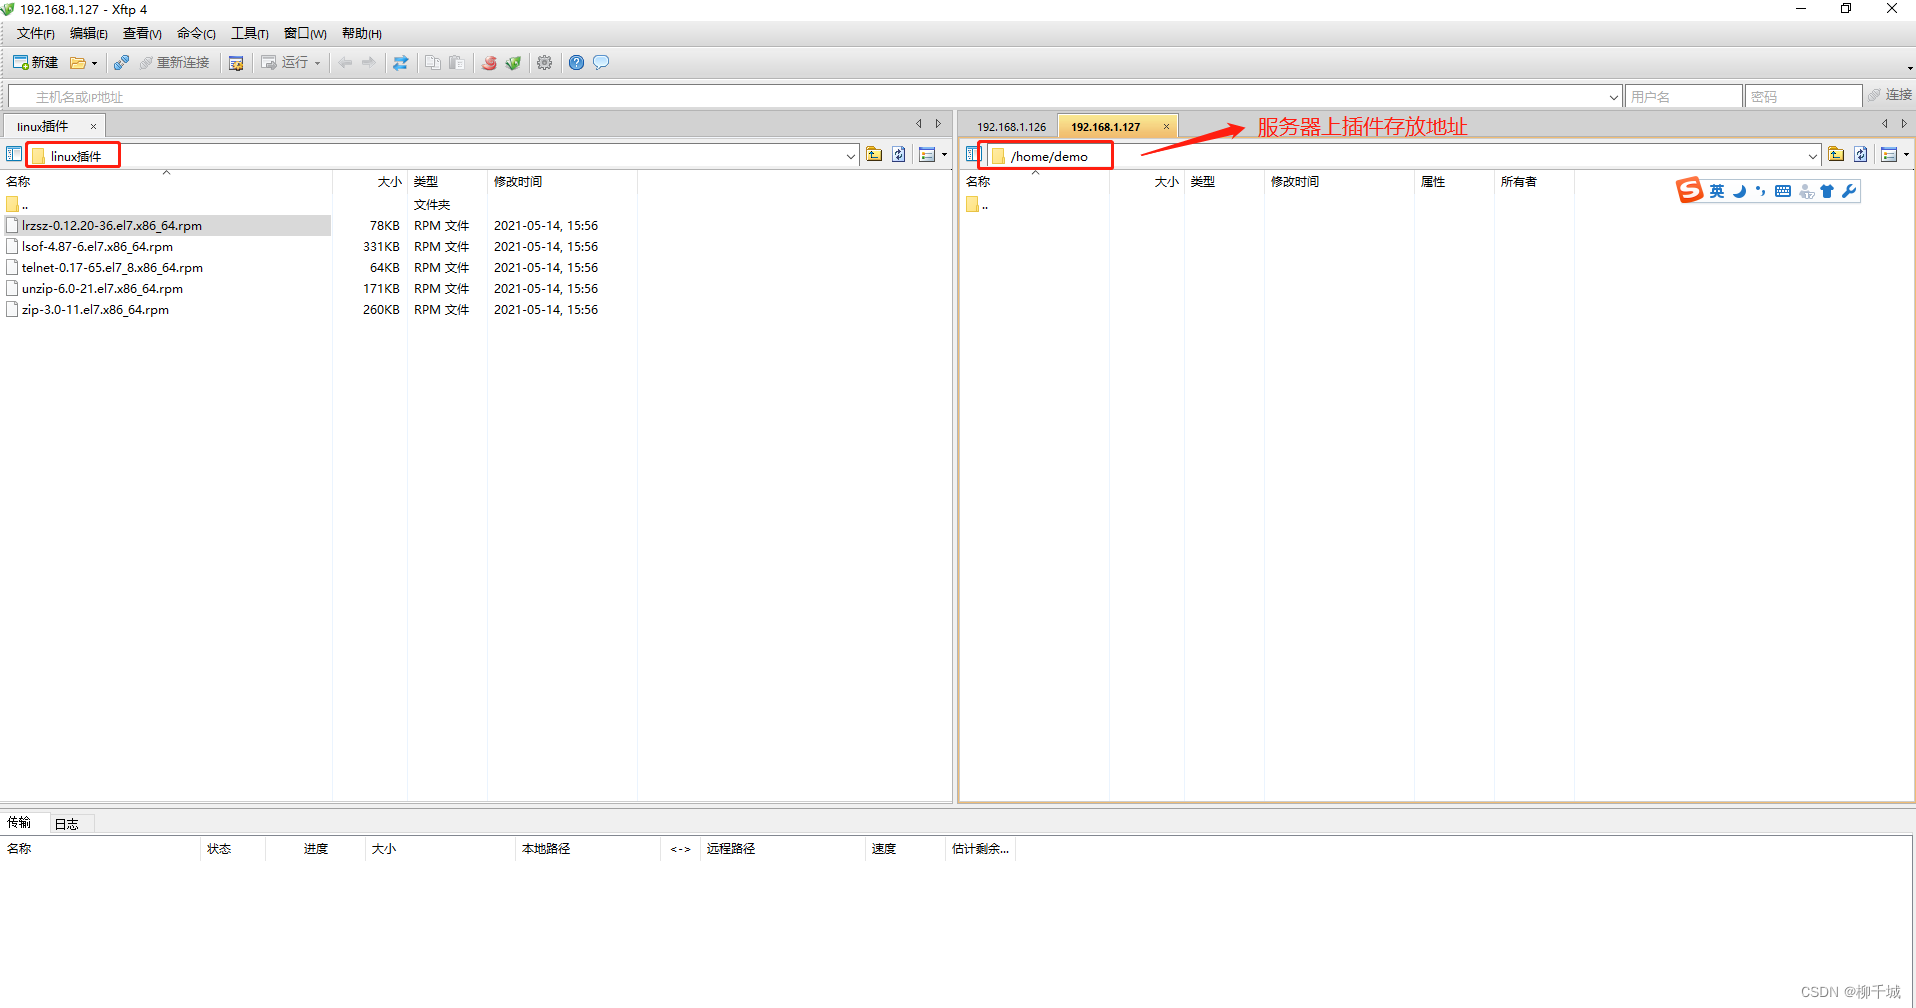Click the synchronize transfer arrows icon
This screenshot has height=1008, width=1916.
pyautogui.click(x=400, y=63)
